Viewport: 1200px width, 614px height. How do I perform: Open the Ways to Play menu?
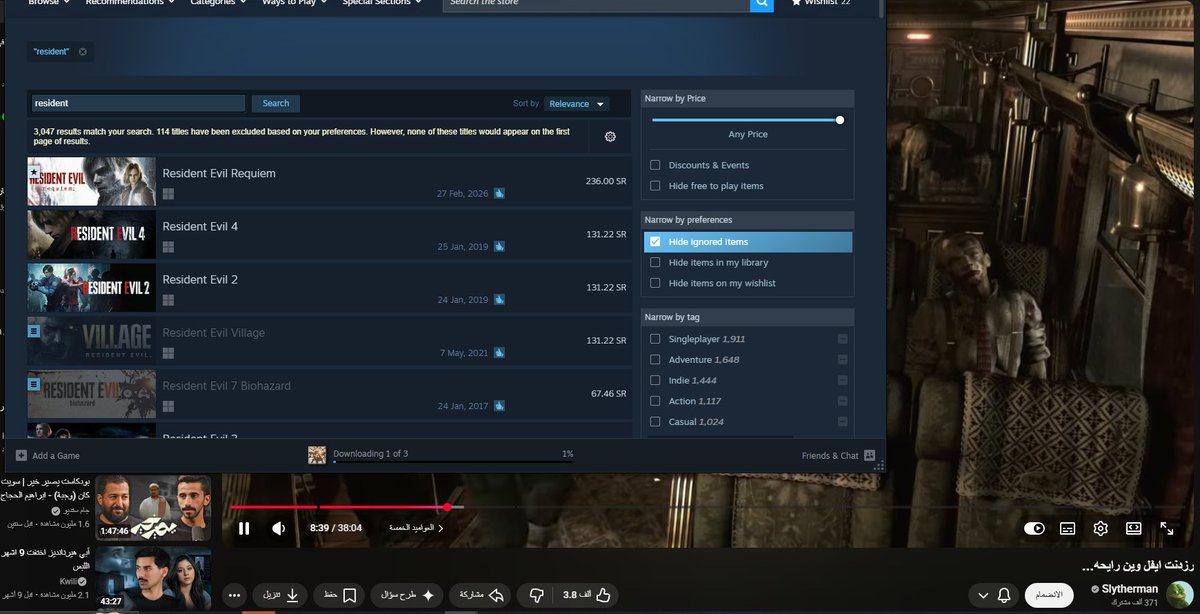295,3
